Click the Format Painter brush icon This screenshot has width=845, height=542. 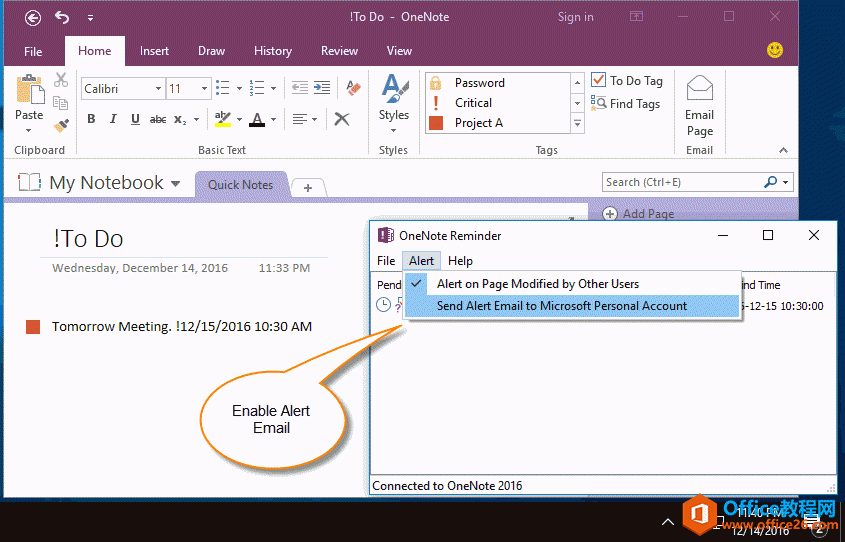[61, 125]
